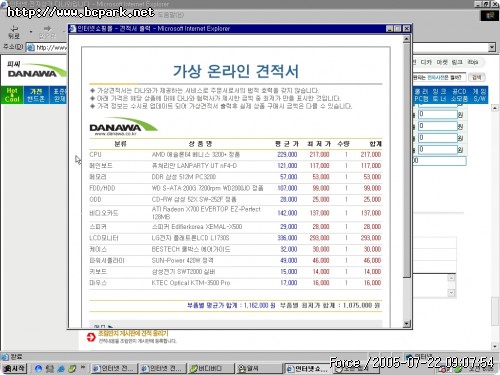Select the CPU row category text

tap(95, 154)
